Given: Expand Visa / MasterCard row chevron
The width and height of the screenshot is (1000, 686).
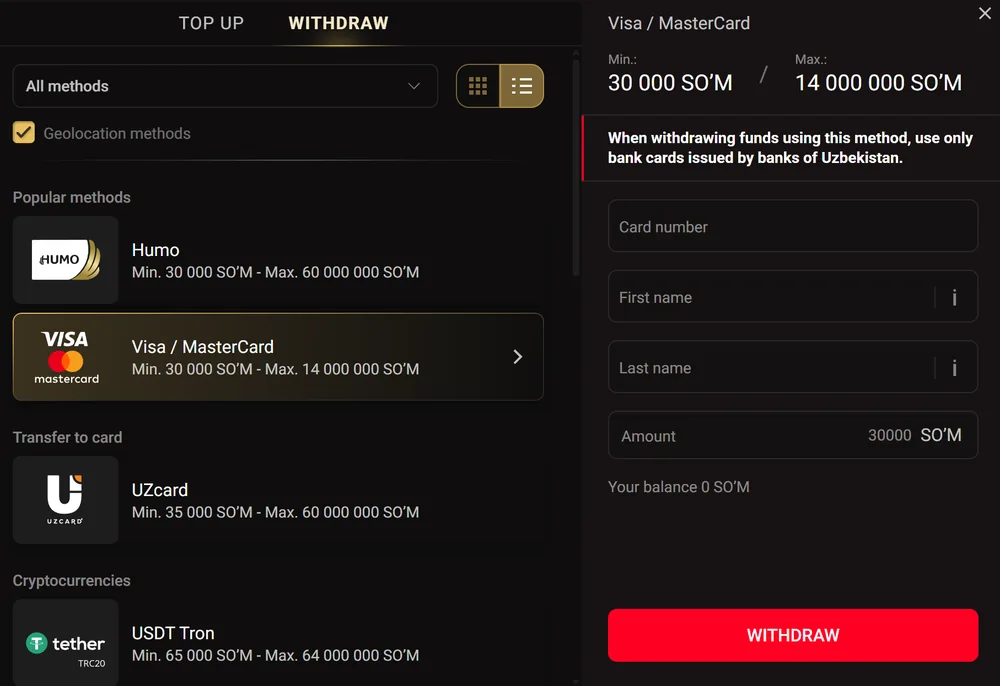Looking at the screenshot, I should click(518, 357).
